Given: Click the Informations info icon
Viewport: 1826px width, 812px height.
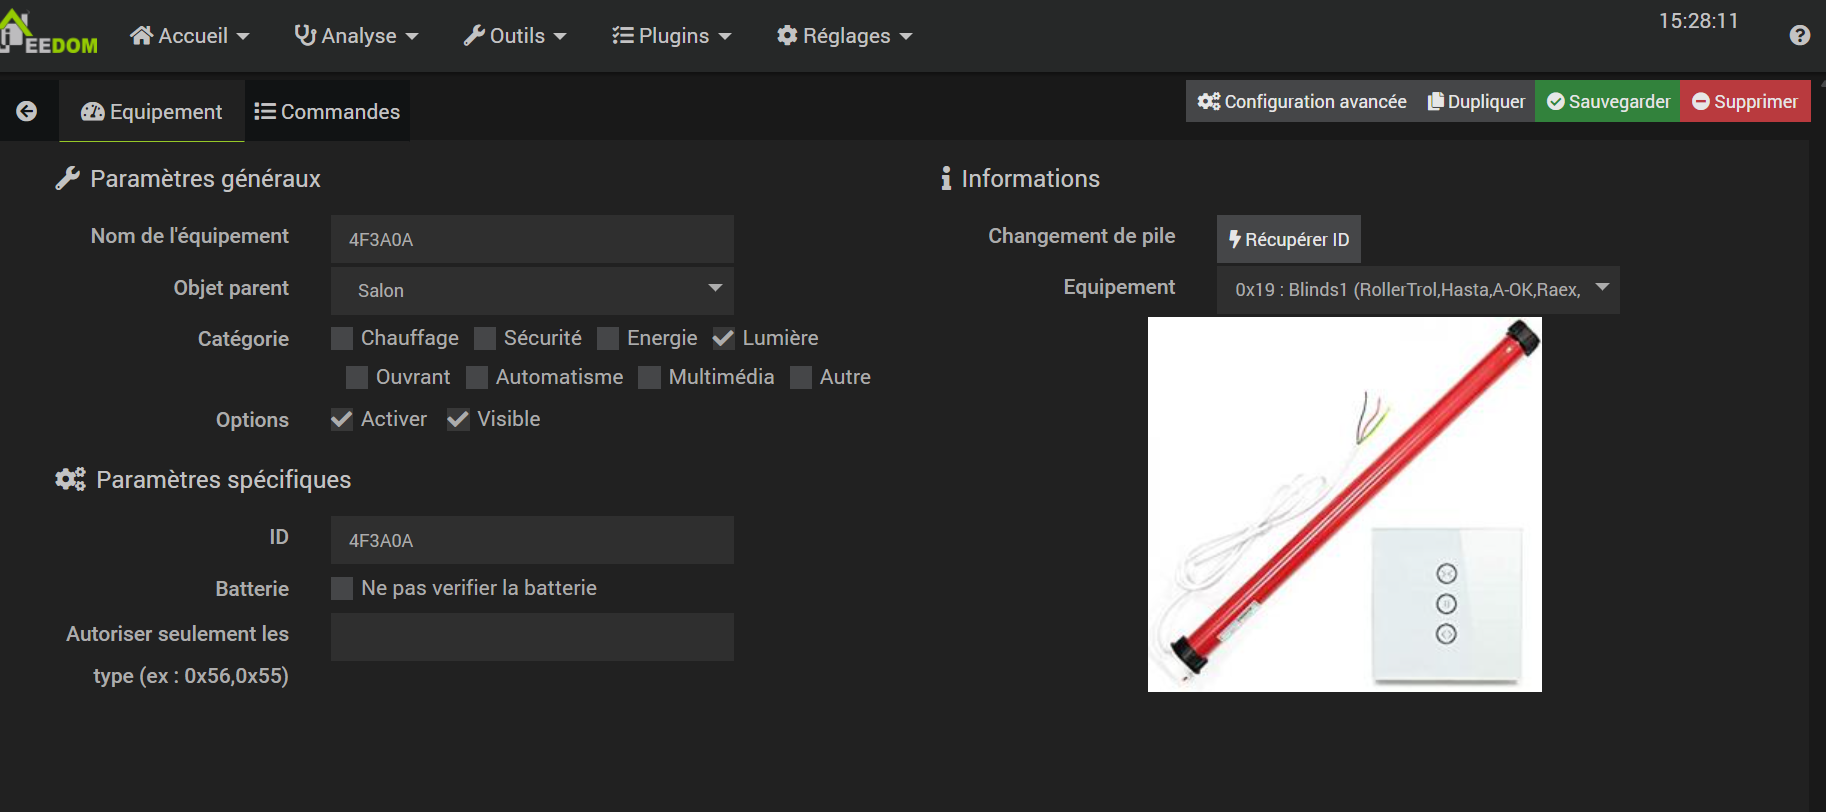Looking at the screenshot, I should coord(946,178).
